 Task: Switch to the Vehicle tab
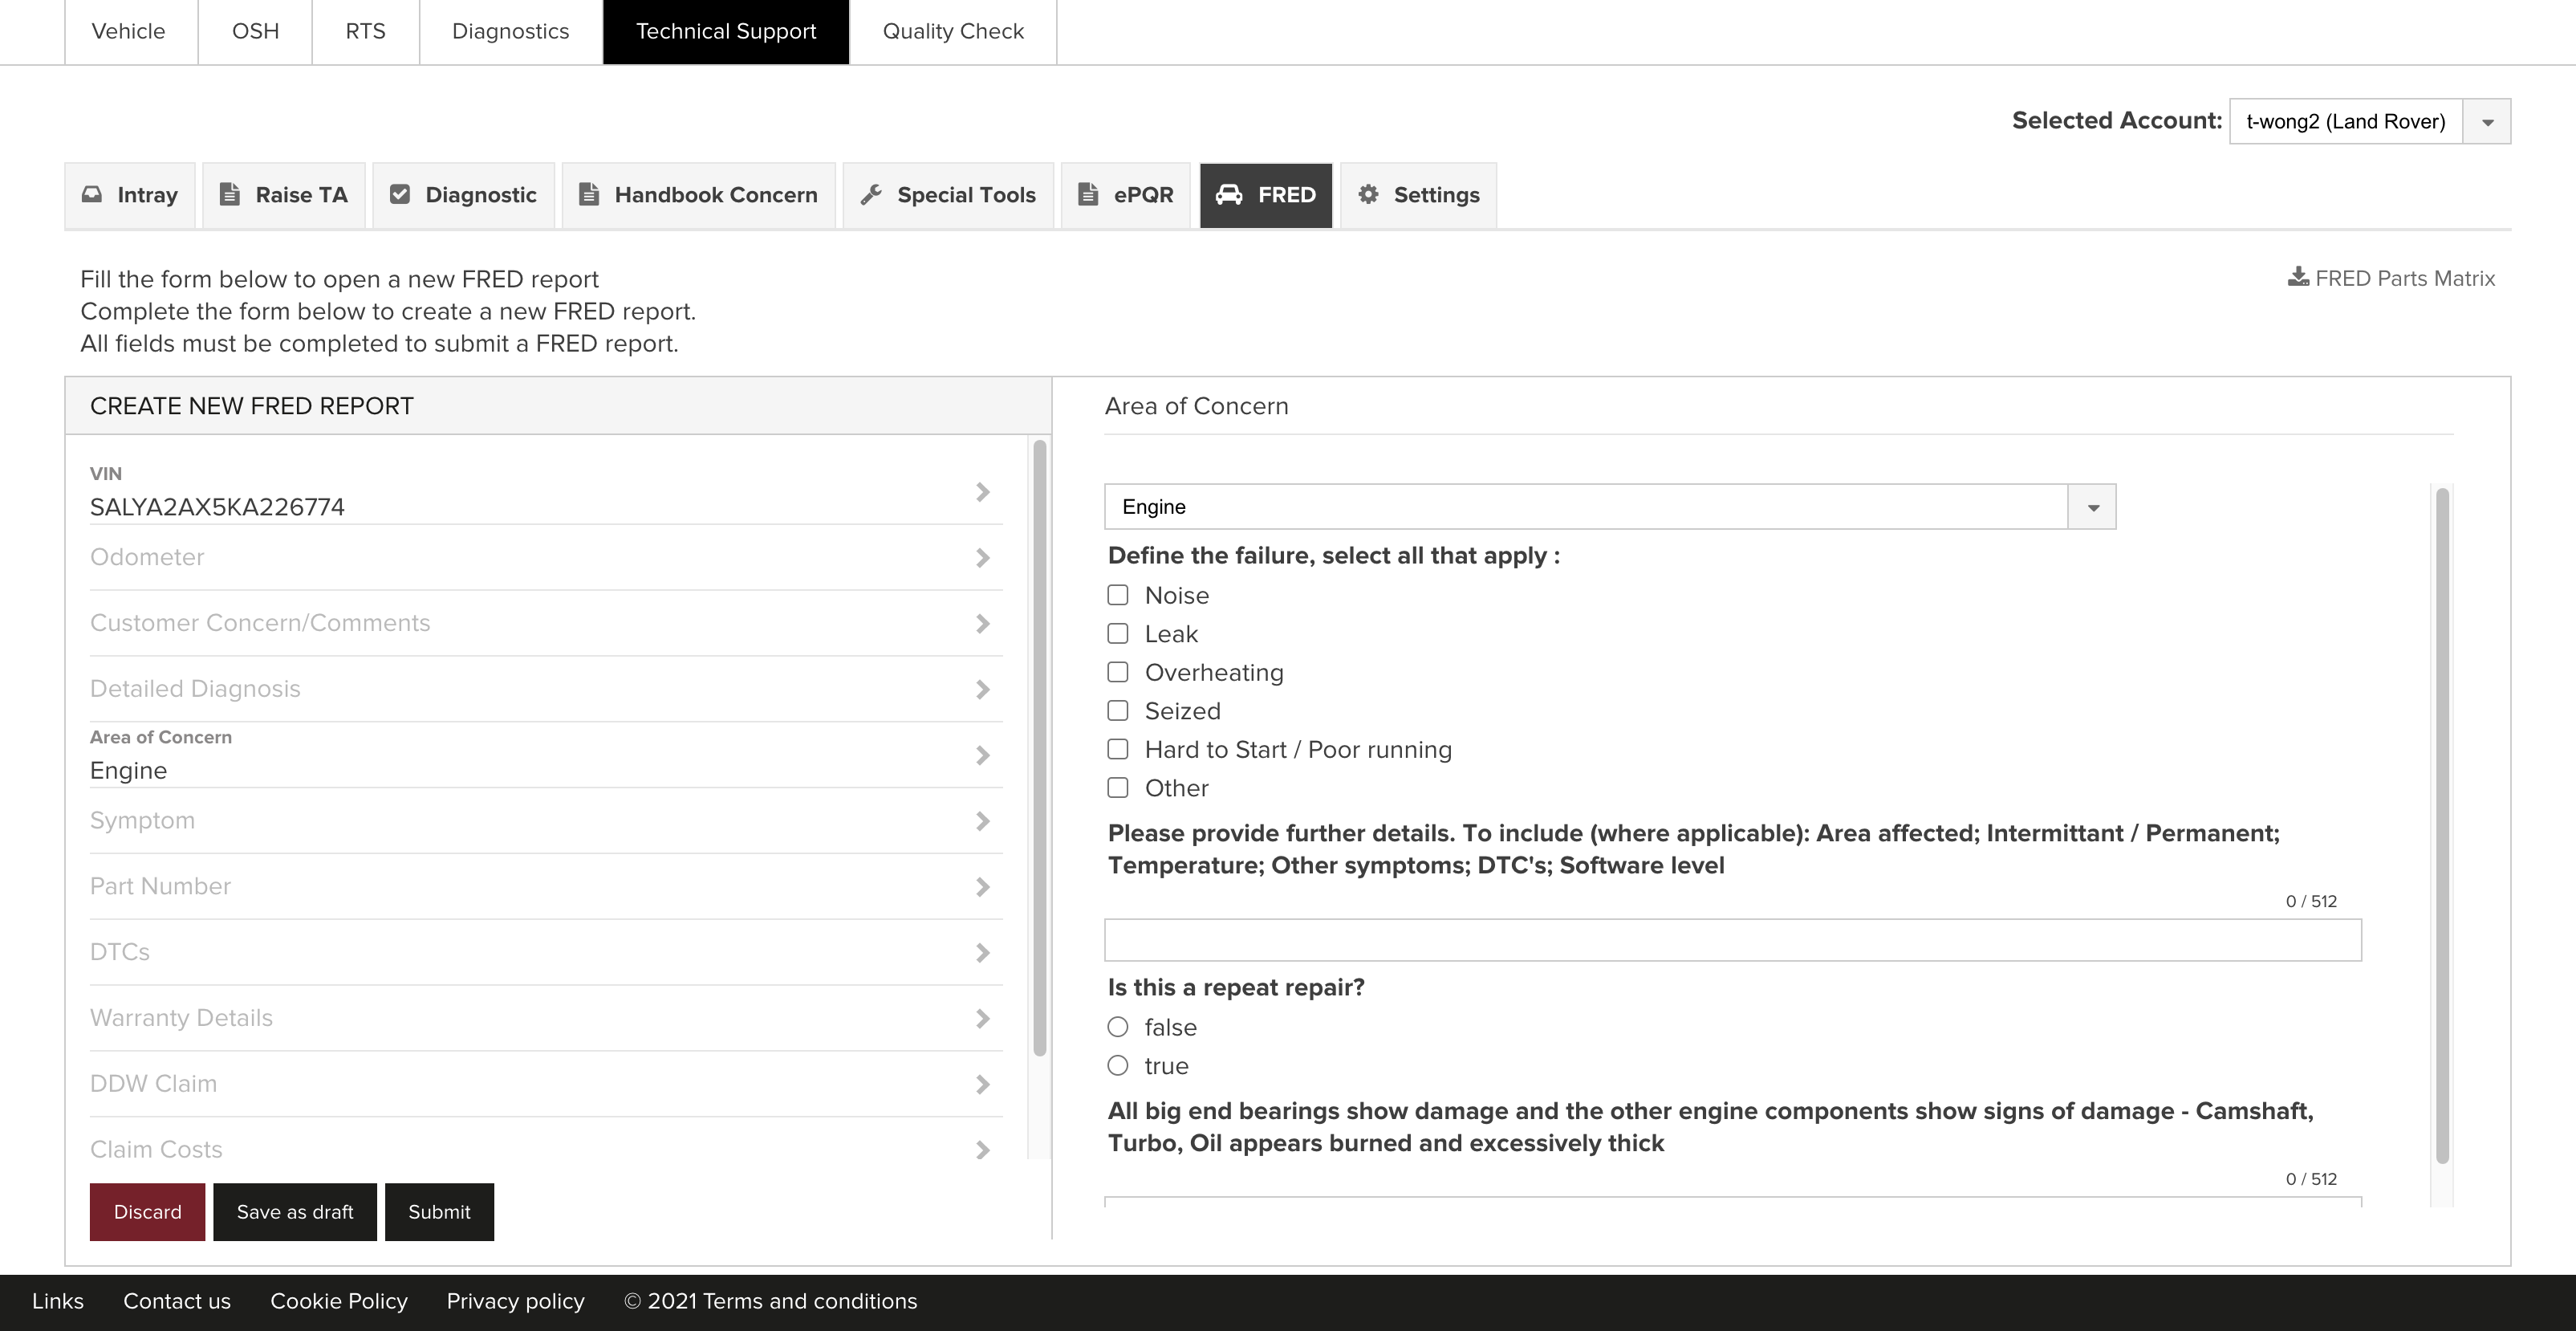tap(129, 31)
